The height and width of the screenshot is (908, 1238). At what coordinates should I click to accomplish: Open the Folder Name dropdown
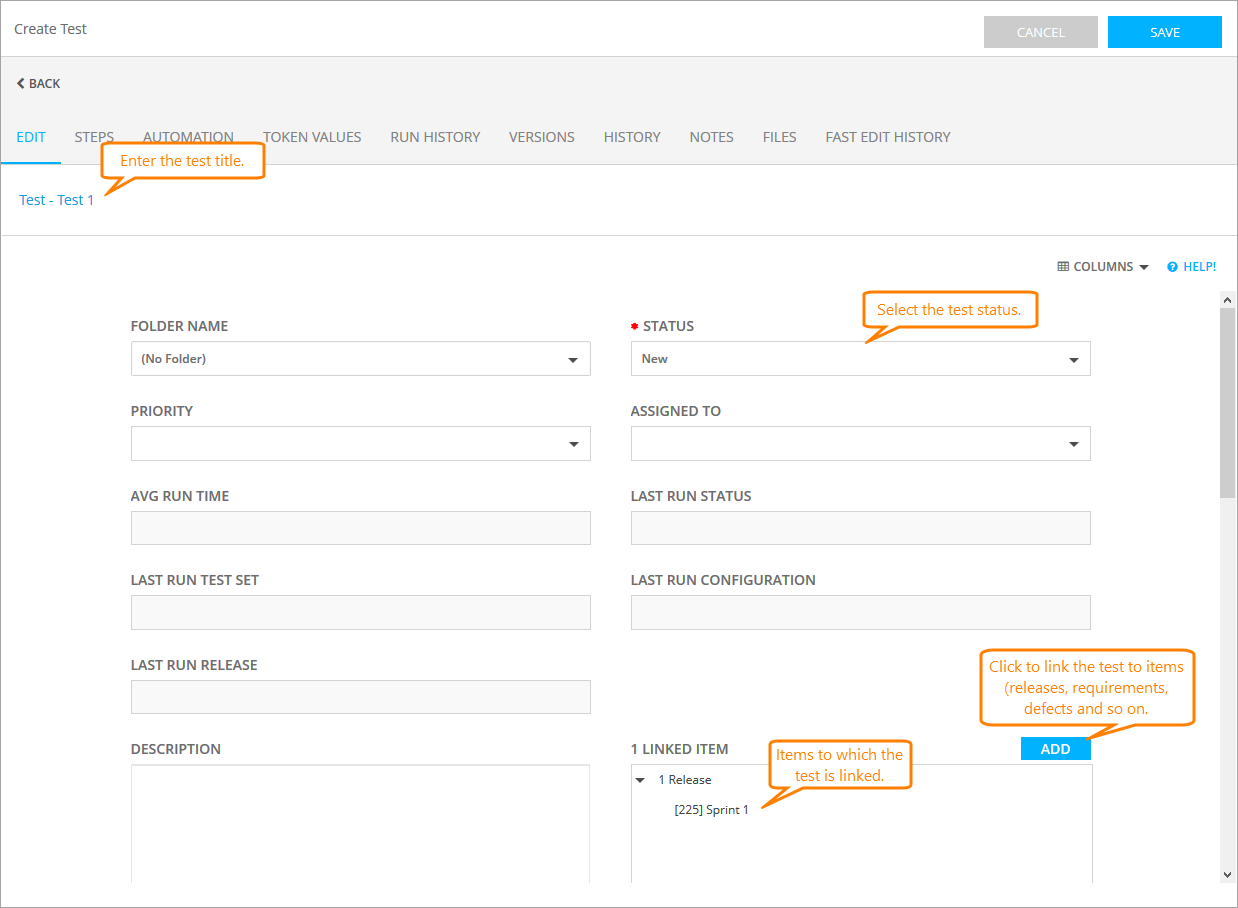pos(360,359)
